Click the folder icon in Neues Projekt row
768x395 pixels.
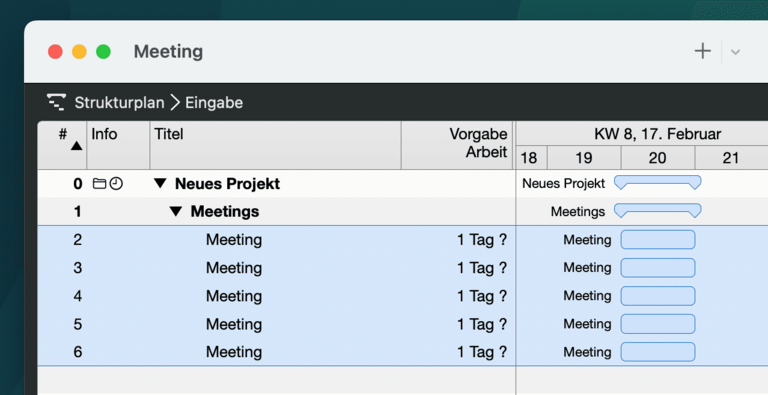tap(99, 184)
